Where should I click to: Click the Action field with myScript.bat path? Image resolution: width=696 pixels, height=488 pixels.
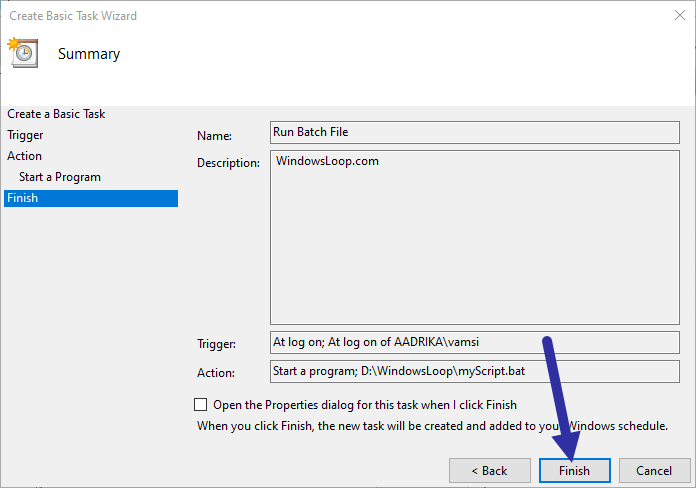click(x=475, y=371)
